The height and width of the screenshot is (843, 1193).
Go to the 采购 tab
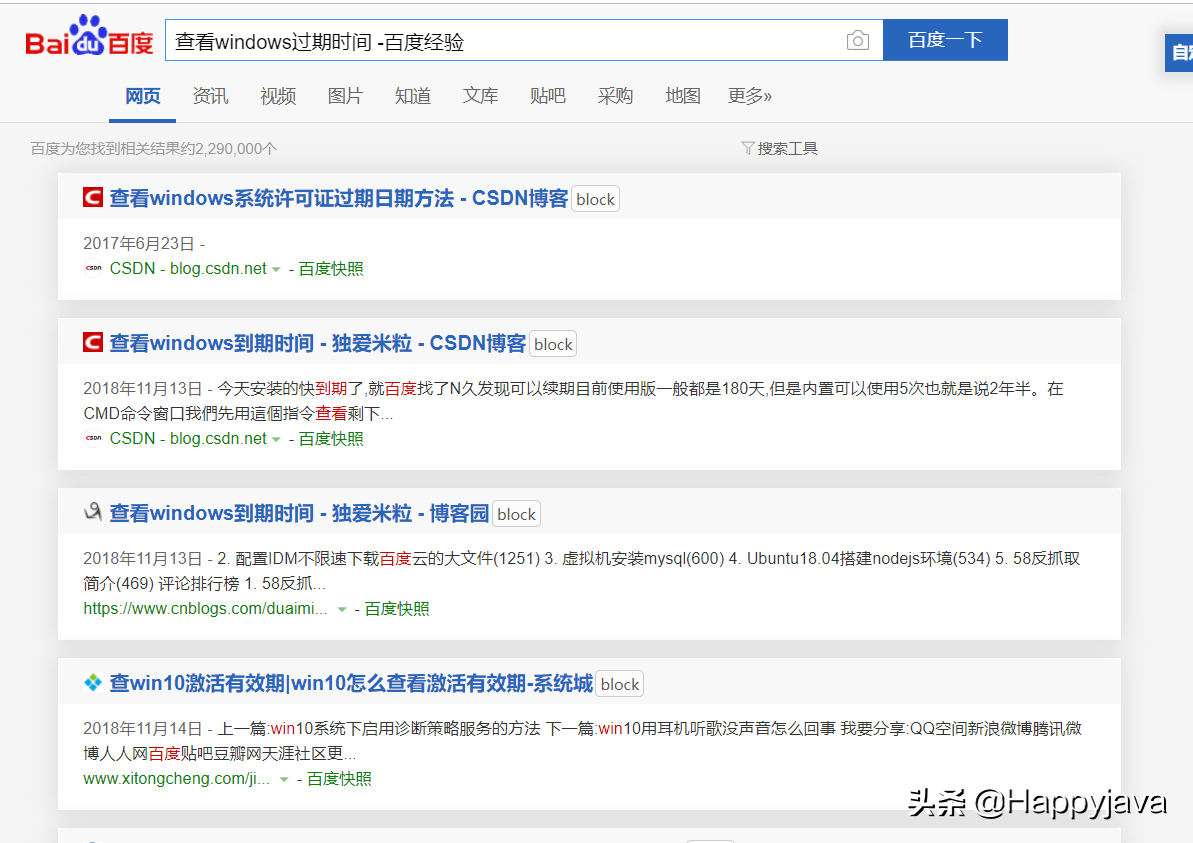615,96
